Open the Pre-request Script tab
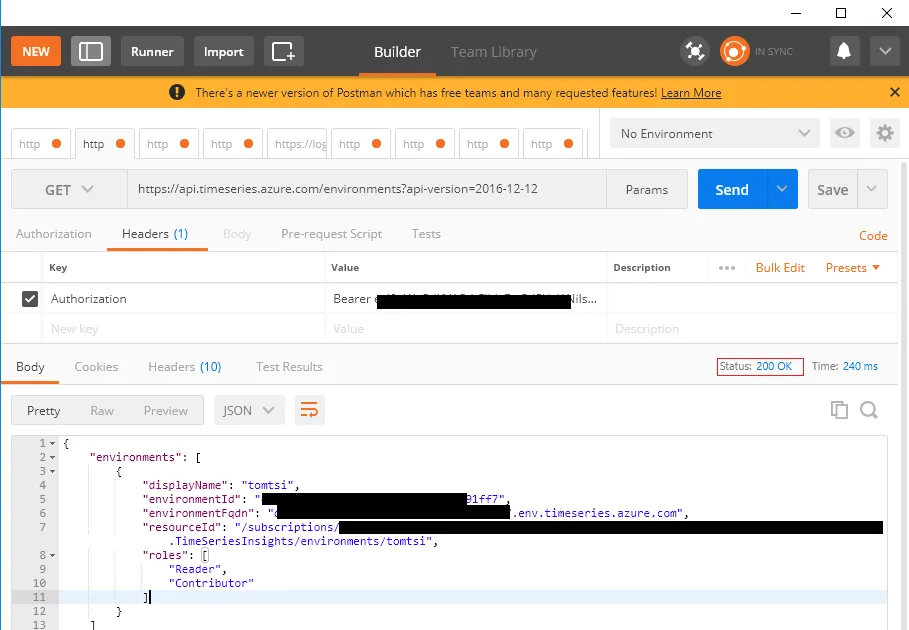 [x=331, y=234]
